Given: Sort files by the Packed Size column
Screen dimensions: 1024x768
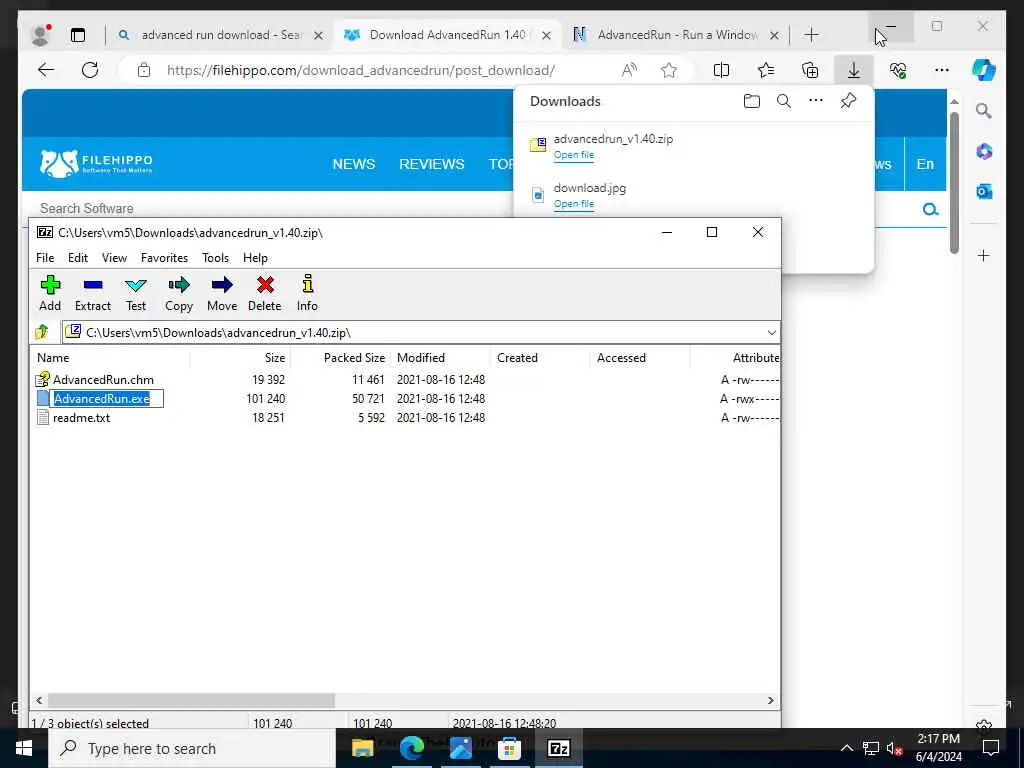Looking at the screenshot, I should point(340,358).
